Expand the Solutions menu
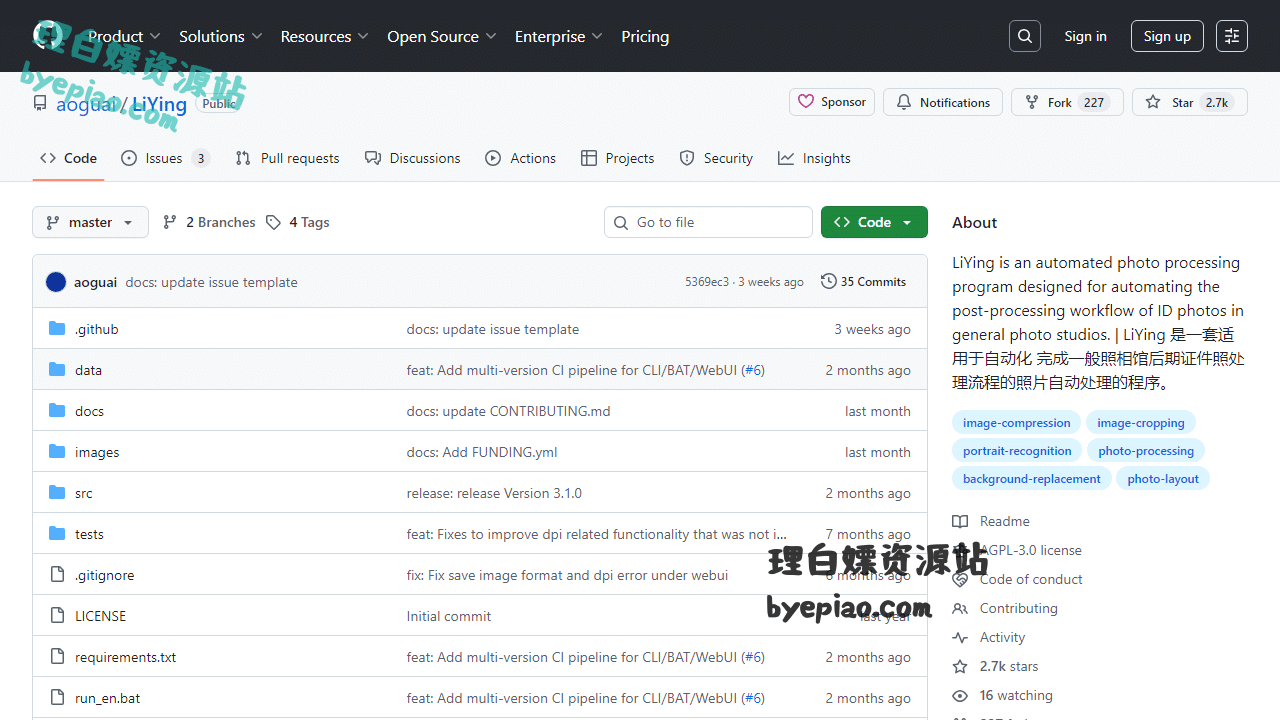The height and width of the screenshot is (720, 1280). (x=221, y=36)
